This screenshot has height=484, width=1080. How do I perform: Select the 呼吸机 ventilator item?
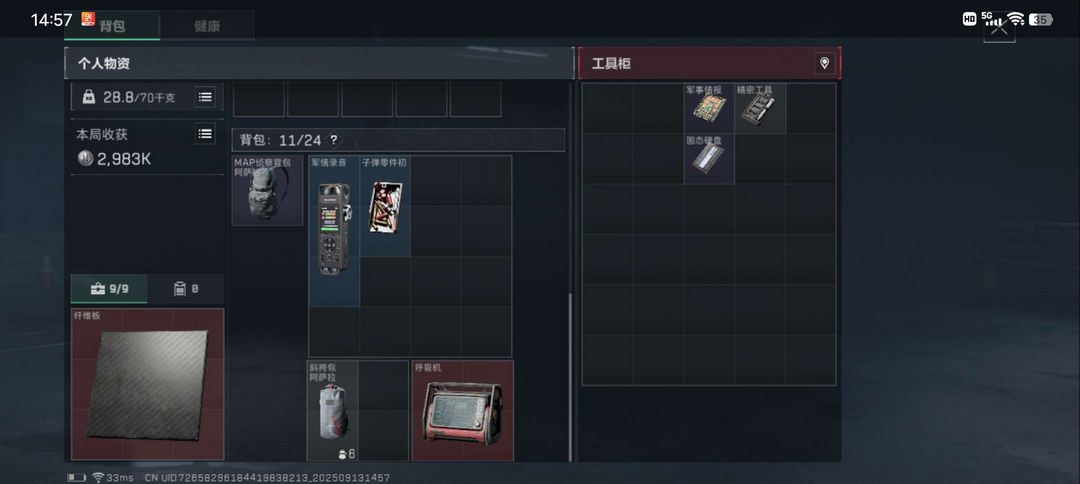[462, 410]
